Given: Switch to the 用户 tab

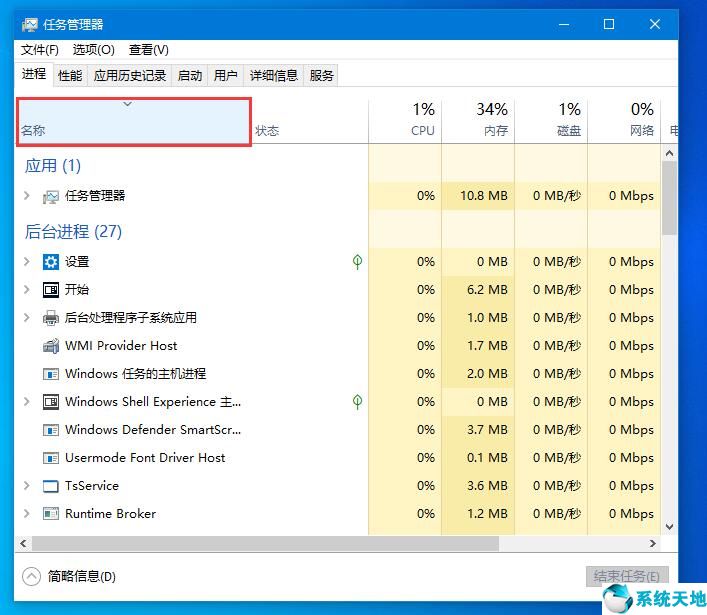Looking at the screenshot, I should point(225,75).
